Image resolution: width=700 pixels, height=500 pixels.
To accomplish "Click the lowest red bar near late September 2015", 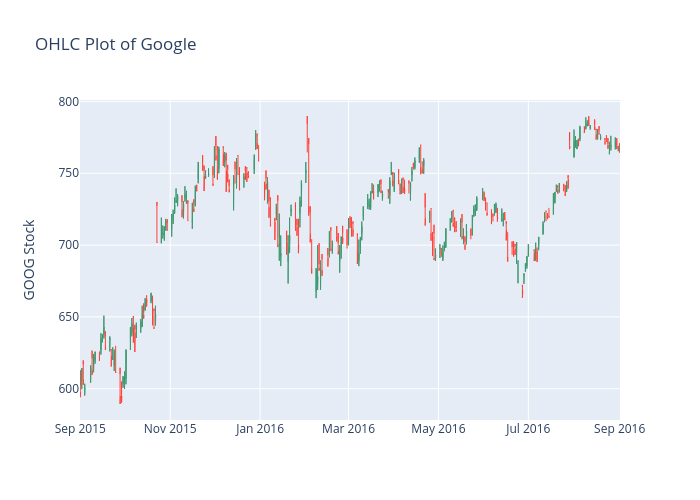I will coord(120,390).
